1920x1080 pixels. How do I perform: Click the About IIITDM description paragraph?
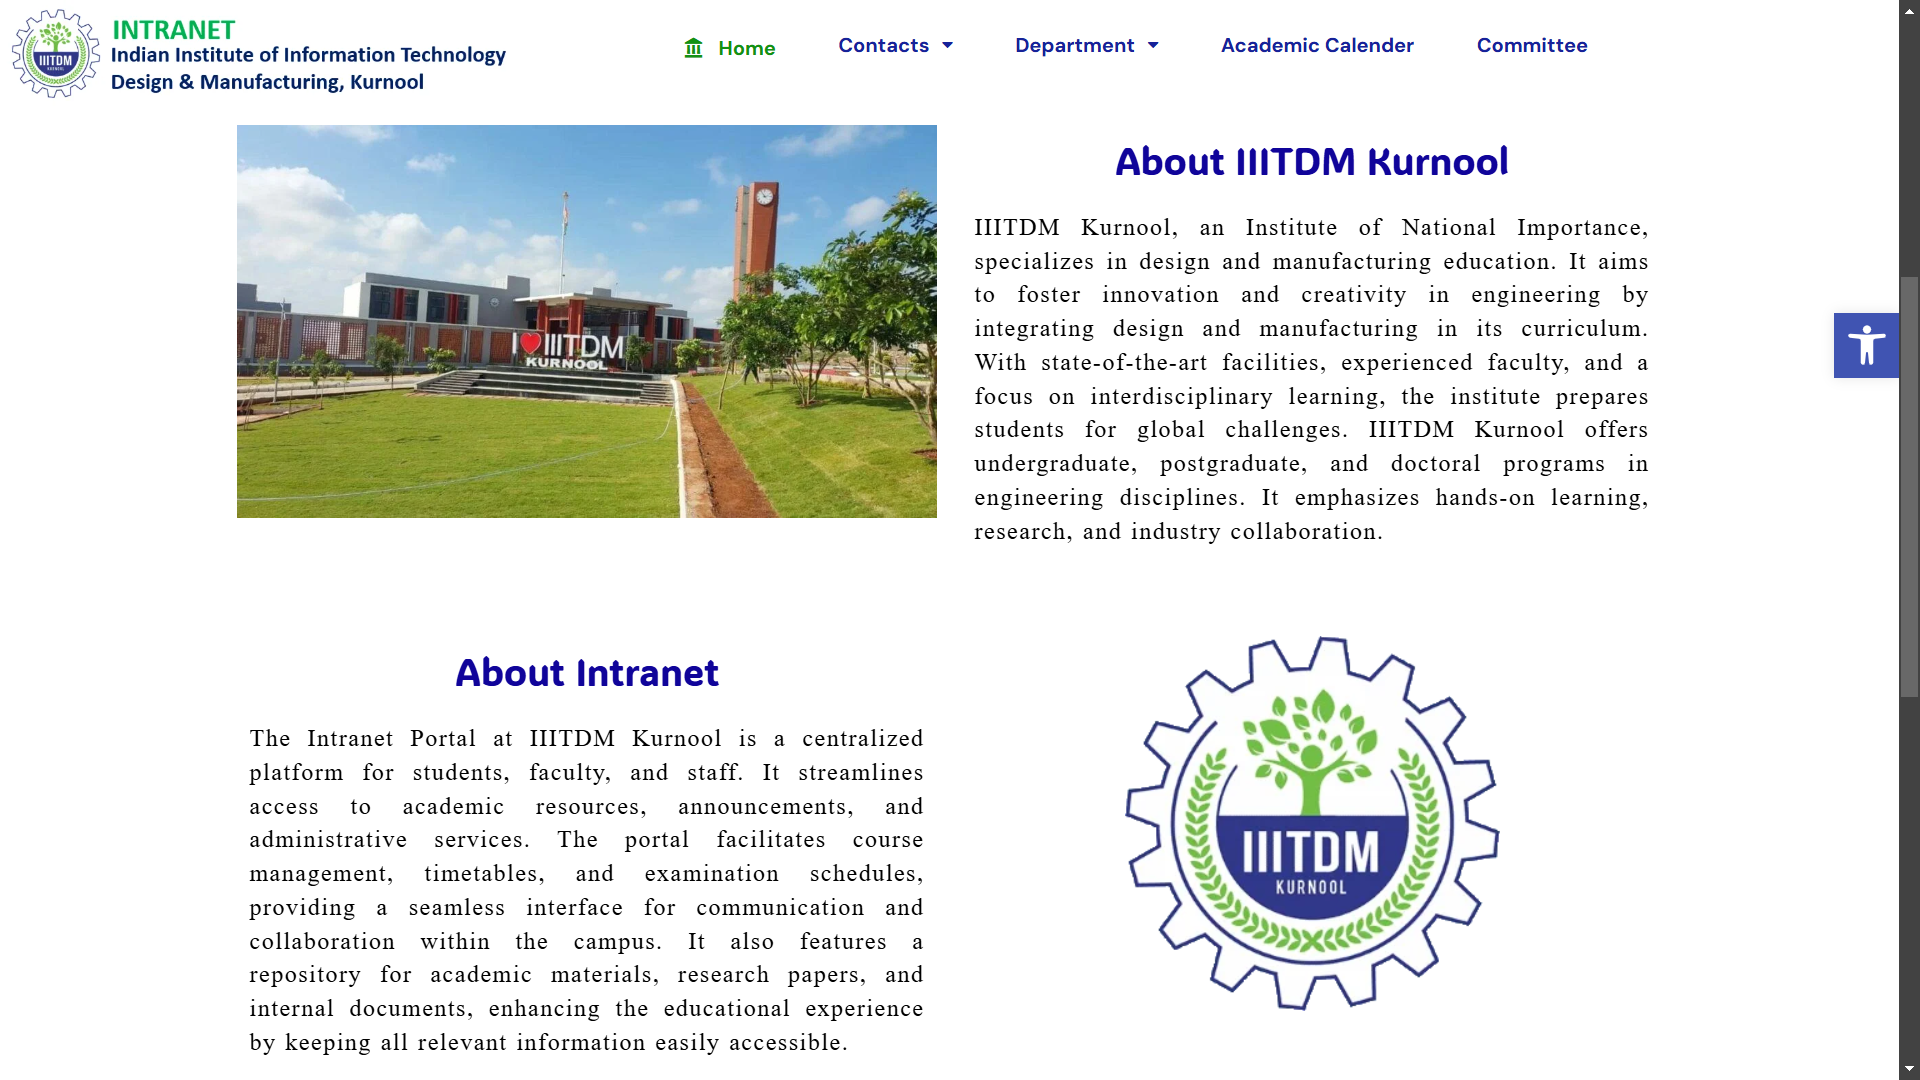1311,379
